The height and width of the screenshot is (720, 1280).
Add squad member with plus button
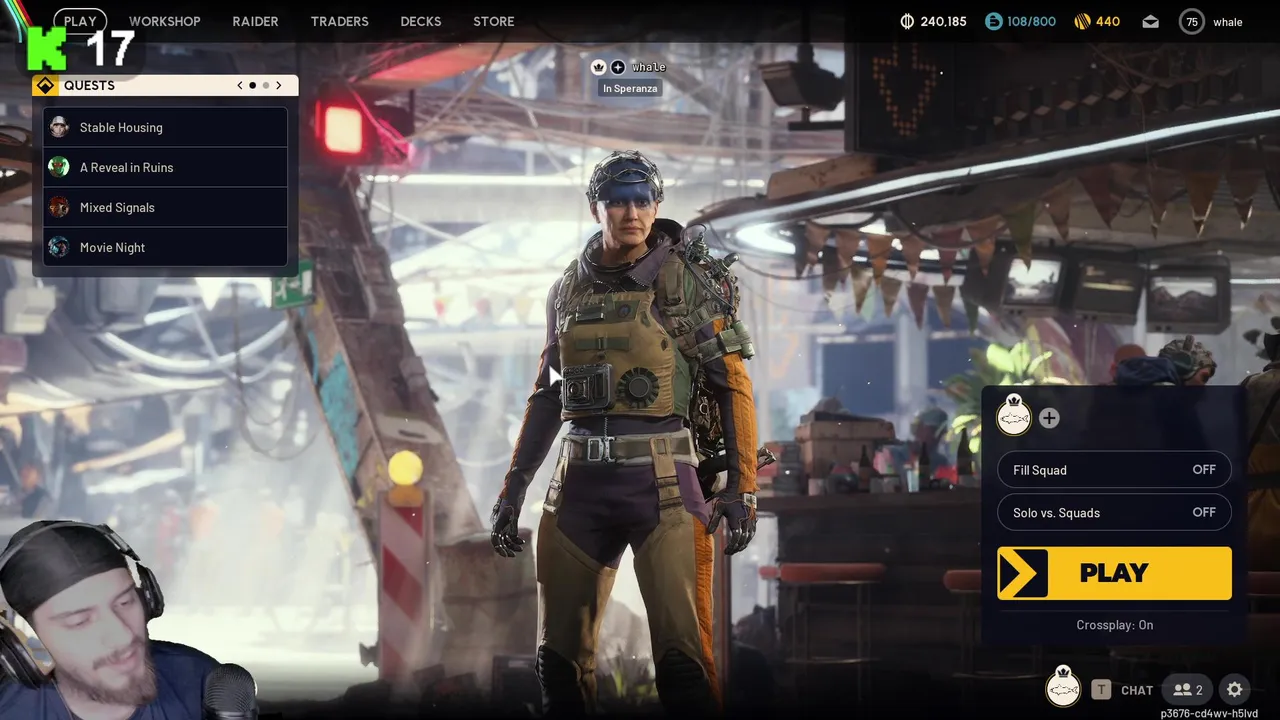coord(1049,418)
